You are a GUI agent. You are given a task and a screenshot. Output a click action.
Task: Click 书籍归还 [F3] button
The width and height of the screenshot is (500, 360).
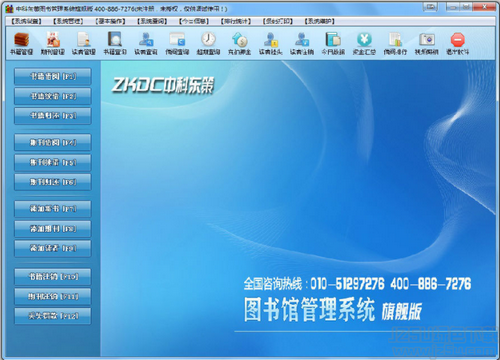click(53, 116)
